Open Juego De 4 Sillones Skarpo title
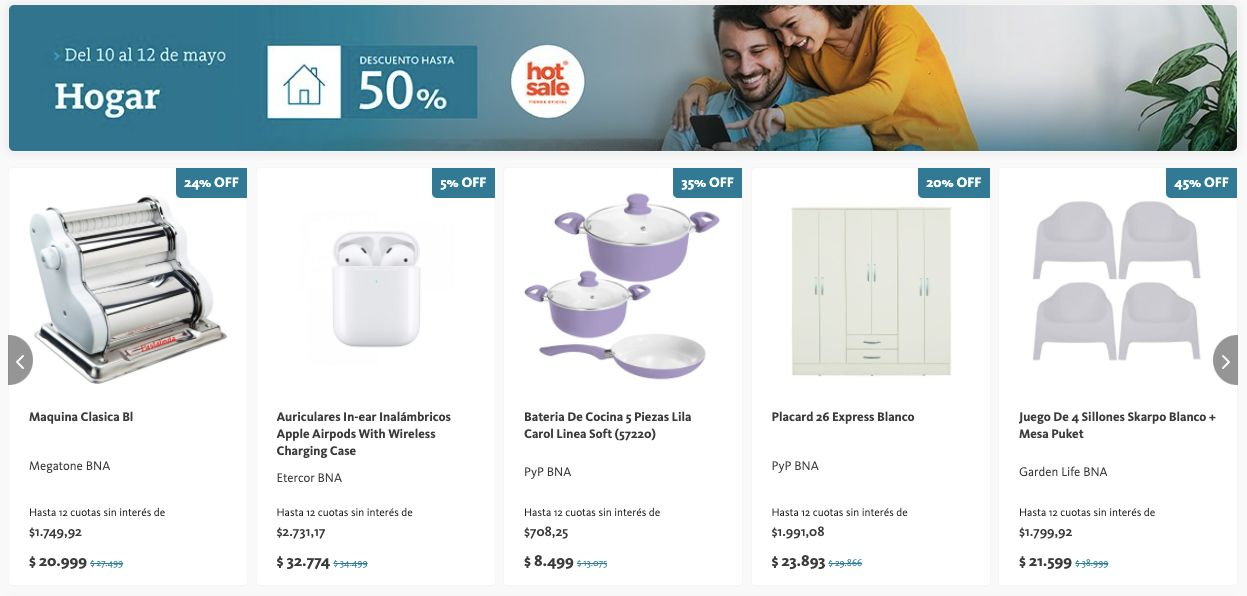Viewport: 1247px width, 596px height. tap(1117, 425)
